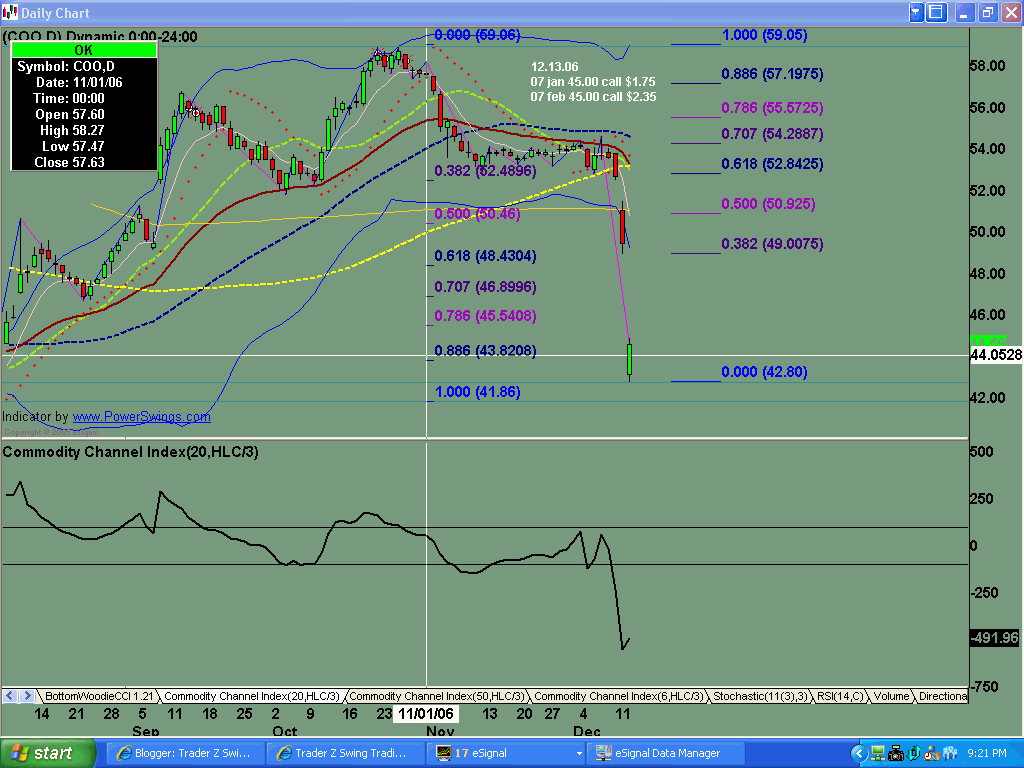Image resolution: width=1024 pixels, height=768 pixels.
Task: Open the title bar pin dropdown
Action: (x=916, y=12)
